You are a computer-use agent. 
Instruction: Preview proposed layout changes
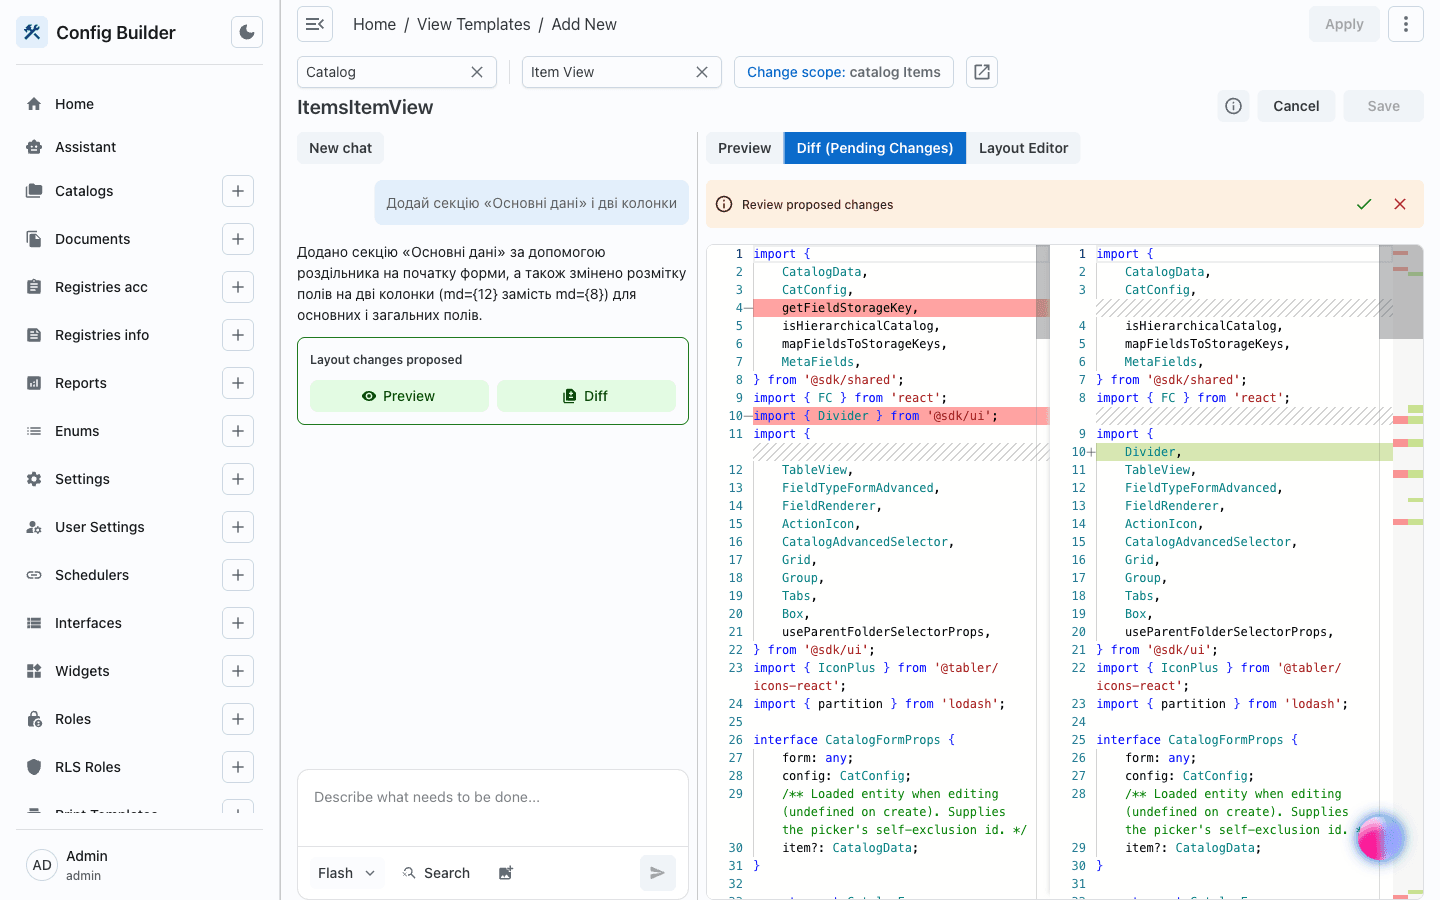pos(399,396)
